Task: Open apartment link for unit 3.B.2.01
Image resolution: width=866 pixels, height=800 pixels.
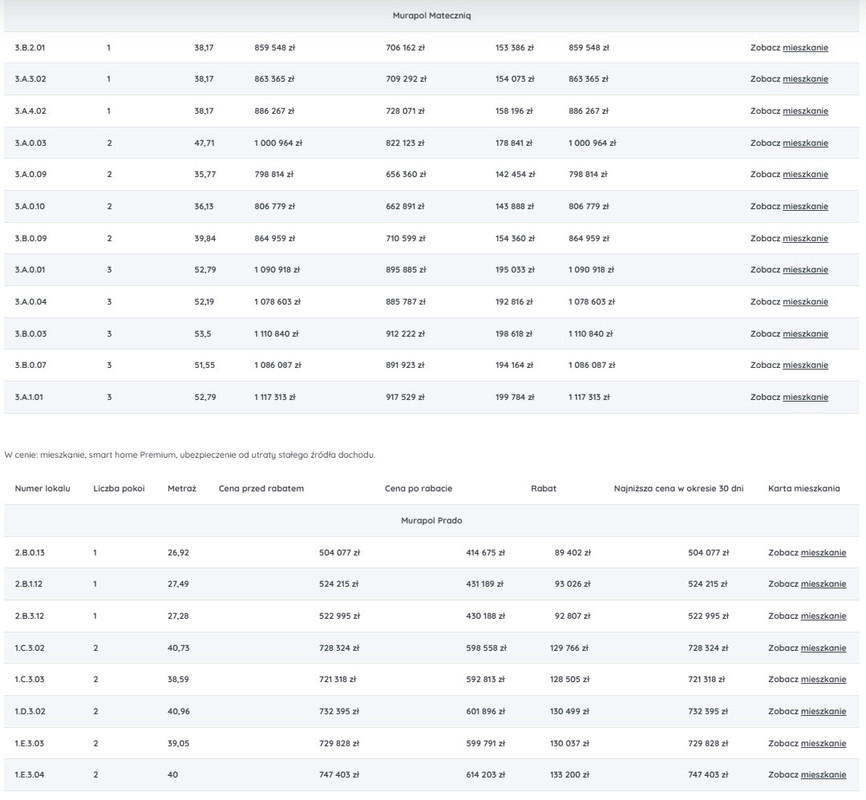Action: pos(805,48)
